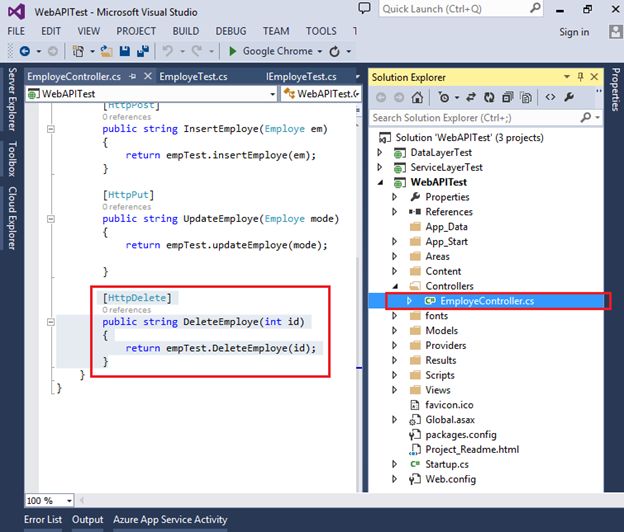Viewport: 624px width, 532px height.
Task: Click the Save All toolbar icon
Action: (x=142, y=51)
